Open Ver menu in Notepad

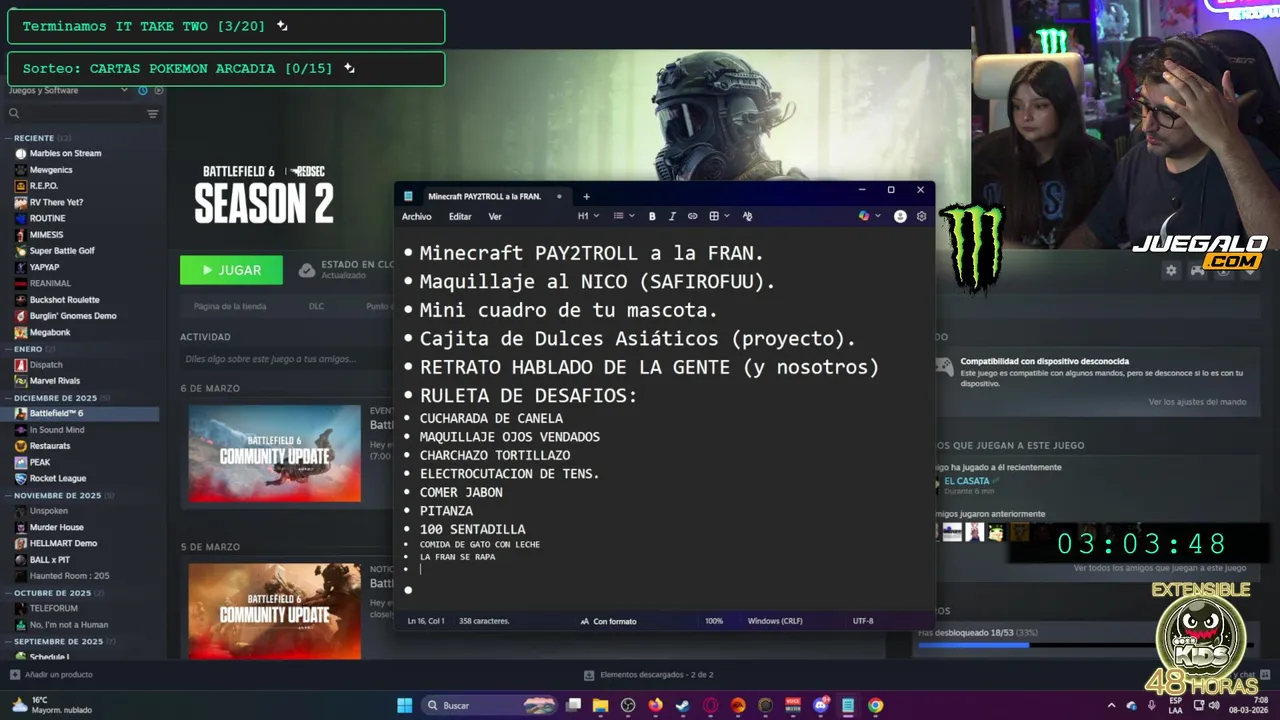pos(495,216)
